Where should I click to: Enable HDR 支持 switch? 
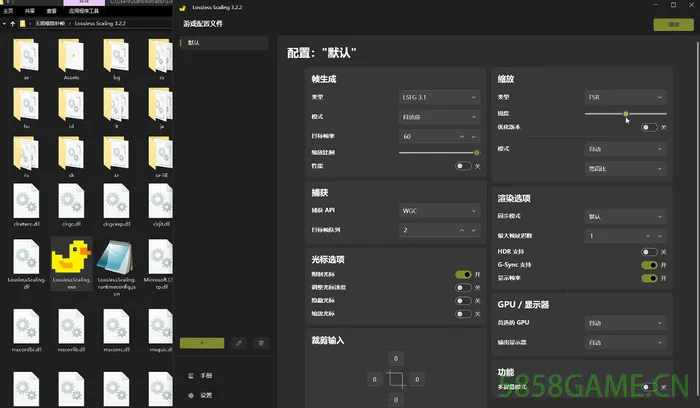click(649, 252)
